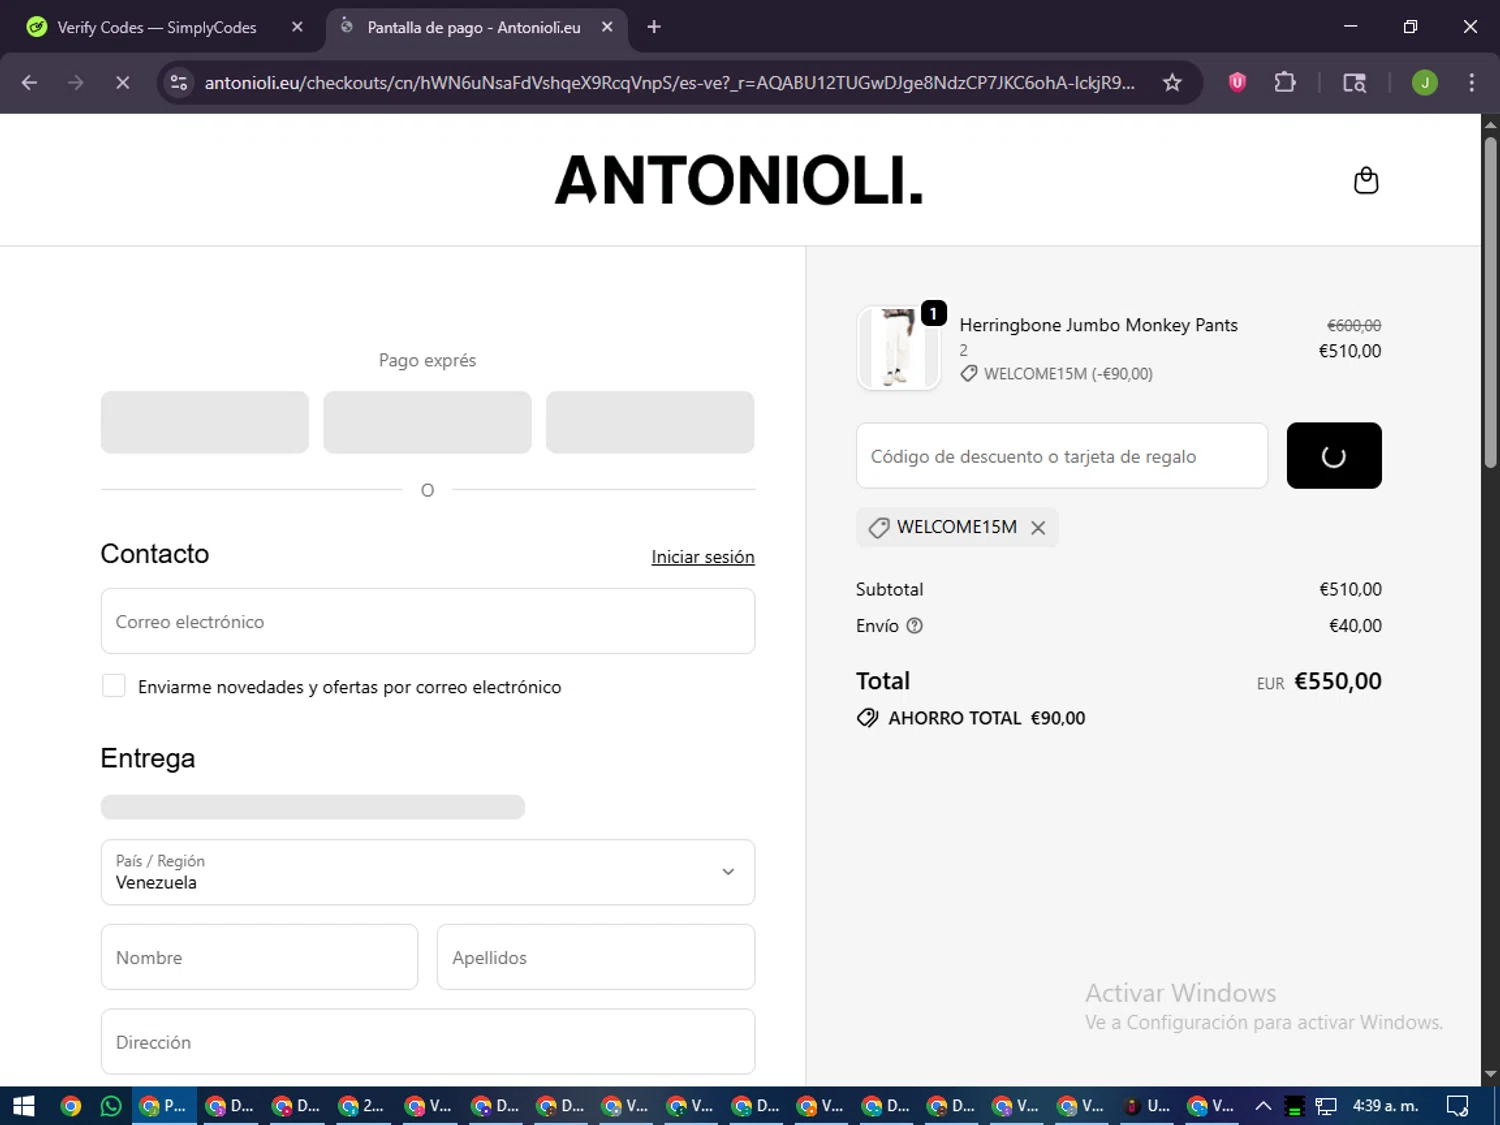Open the taskbar window labeled U...
The height and width of the screenshot is (1125, 1500).
(x=1147, y=1106)
